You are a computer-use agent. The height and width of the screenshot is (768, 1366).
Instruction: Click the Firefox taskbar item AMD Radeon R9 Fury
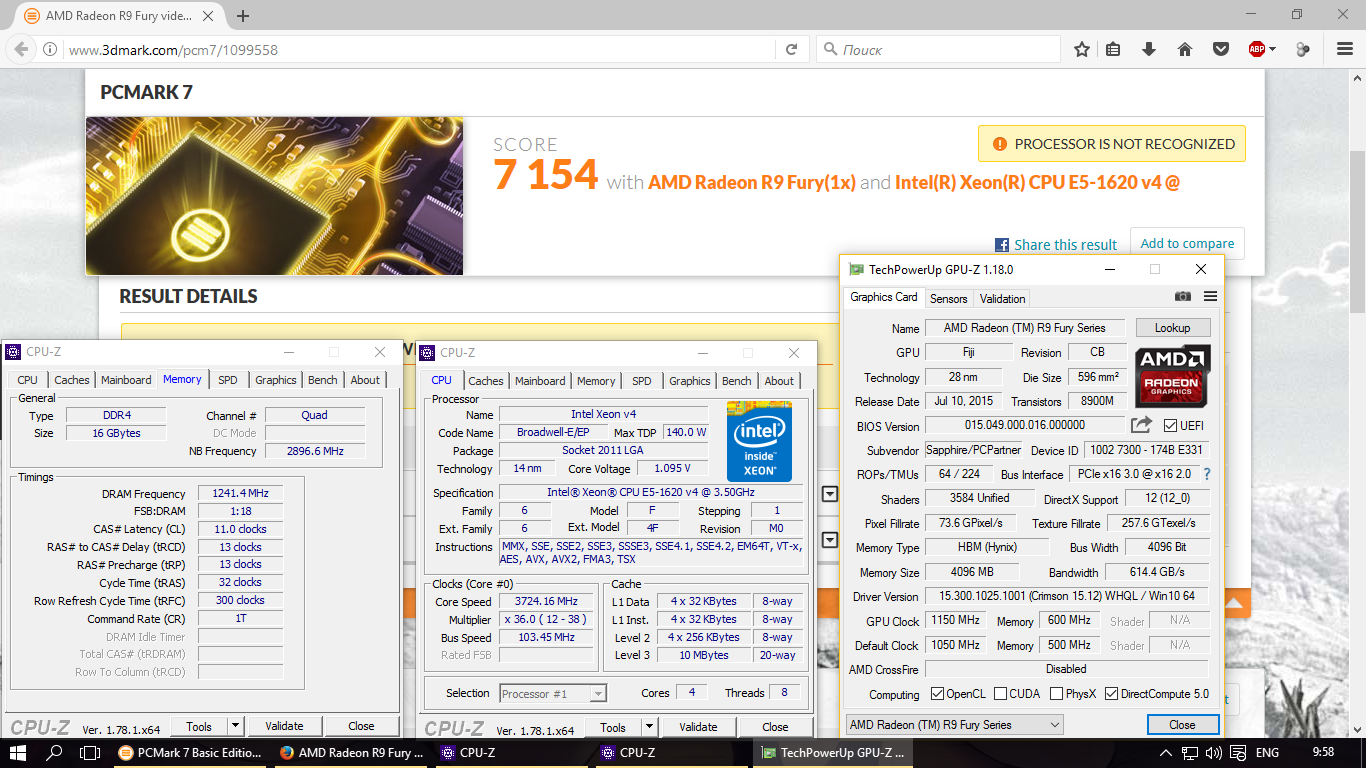(352, 753)
